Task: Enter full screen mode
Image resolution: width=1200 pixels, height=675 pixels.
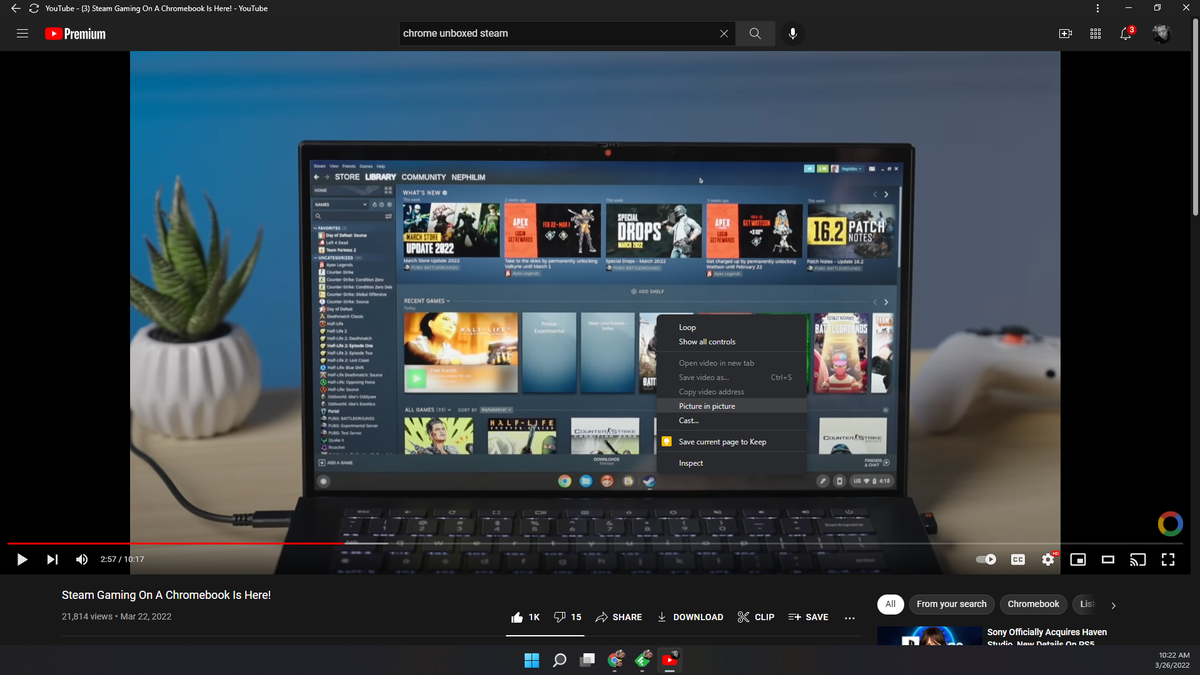Action: [1168, 559]
